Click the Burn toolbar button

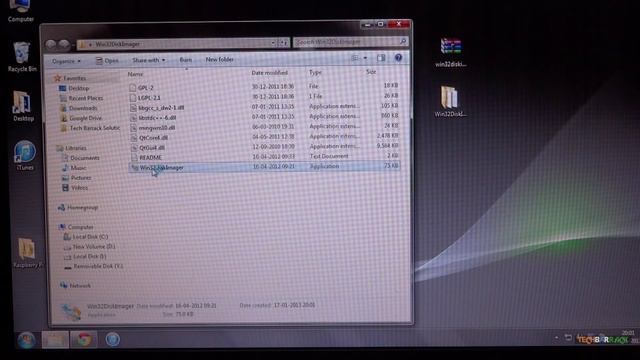[x=186, y=60]
